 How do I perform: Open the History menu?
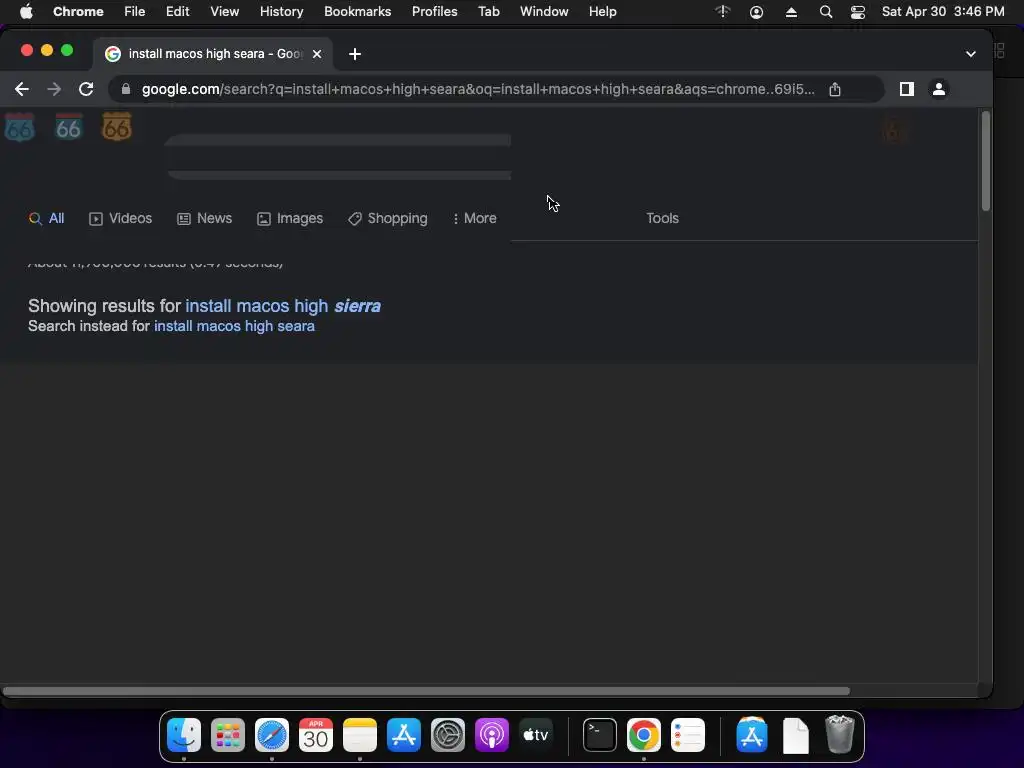[x=281, y=12]
